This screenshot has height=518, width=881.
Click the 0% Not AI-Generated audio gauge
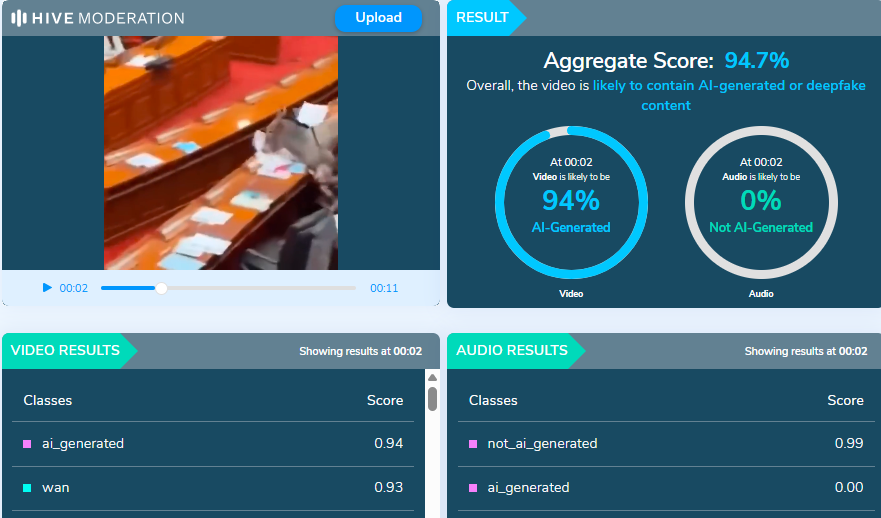click(x=760, y=202)
